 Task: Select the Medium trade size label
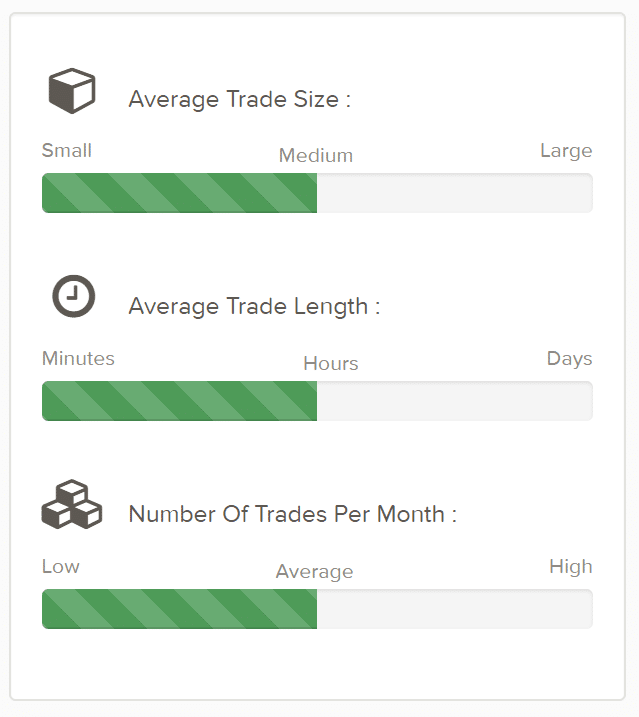(x=316, y=155)
